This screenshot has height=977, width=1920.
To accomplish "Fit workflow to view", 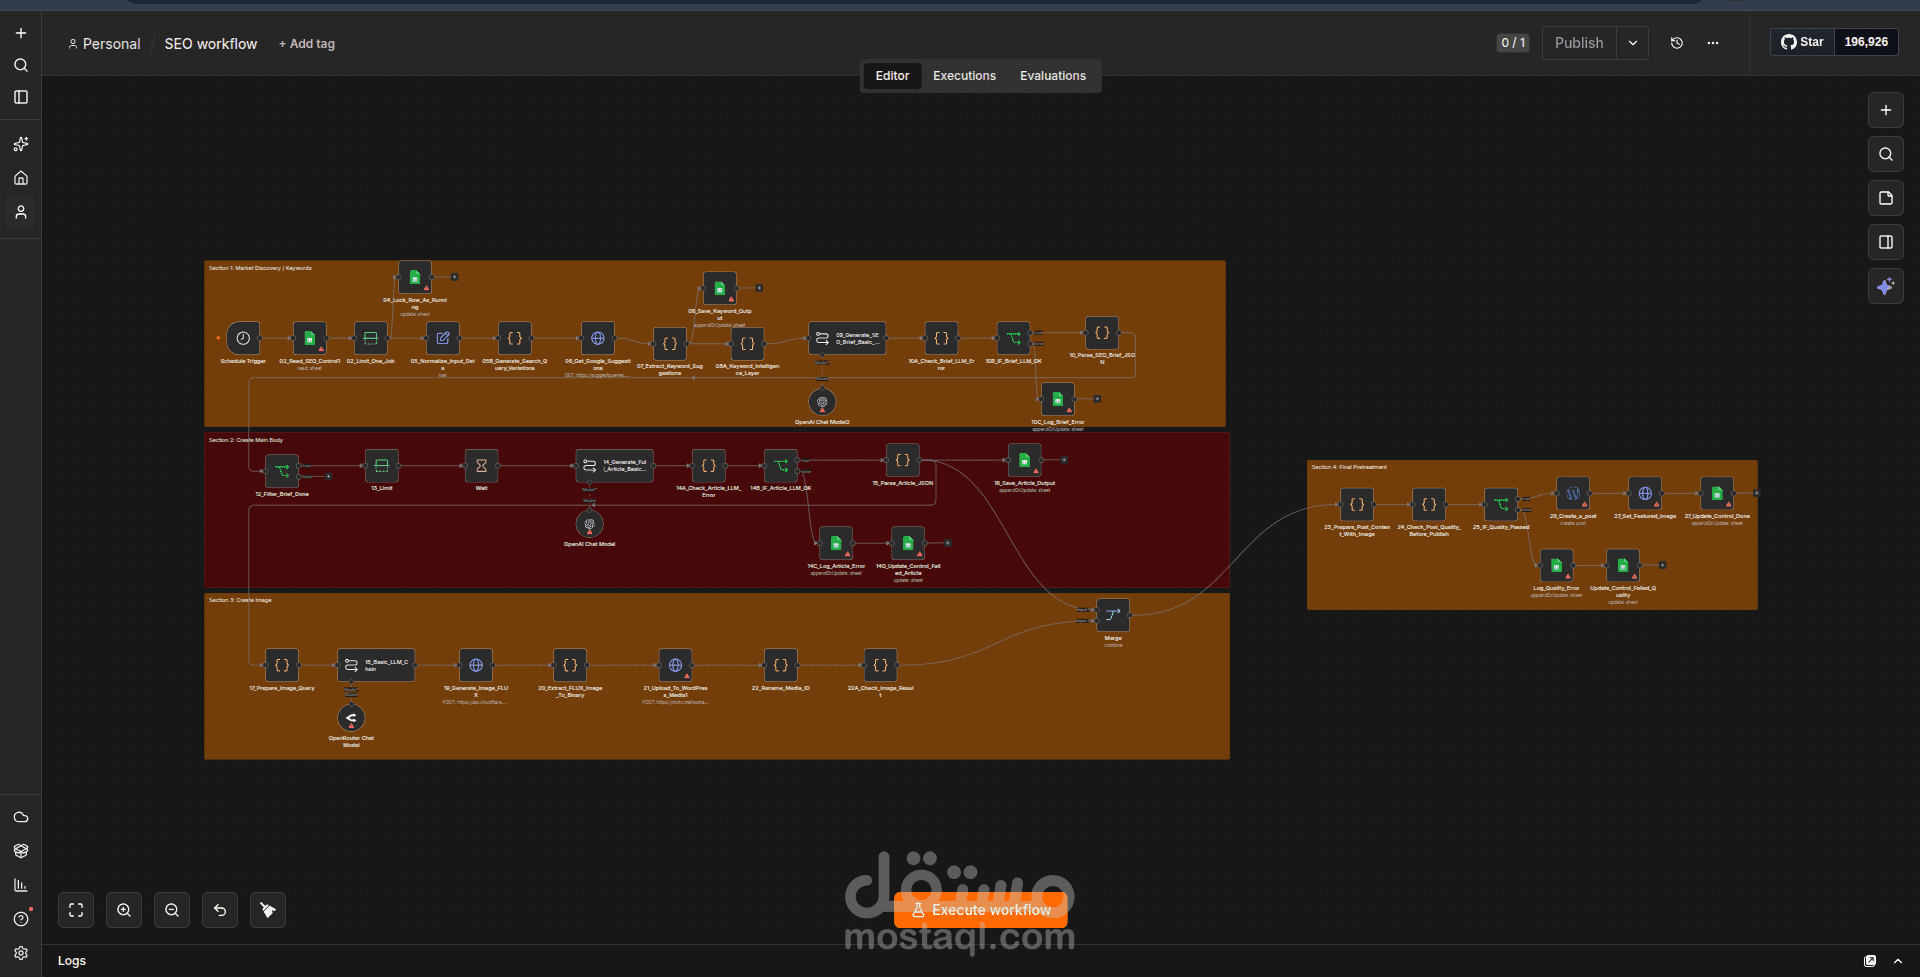I will 76,910.
